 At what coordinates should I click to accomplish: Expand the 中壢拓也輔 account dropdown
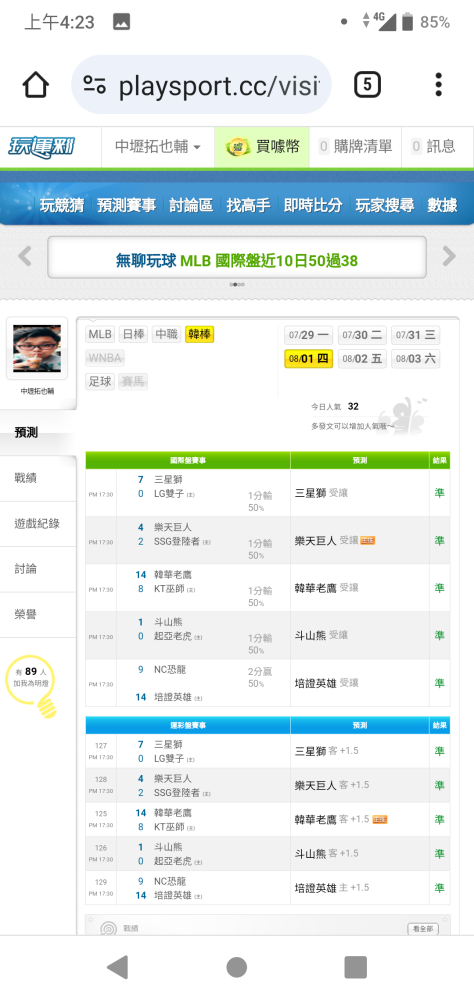coord(158,147)
